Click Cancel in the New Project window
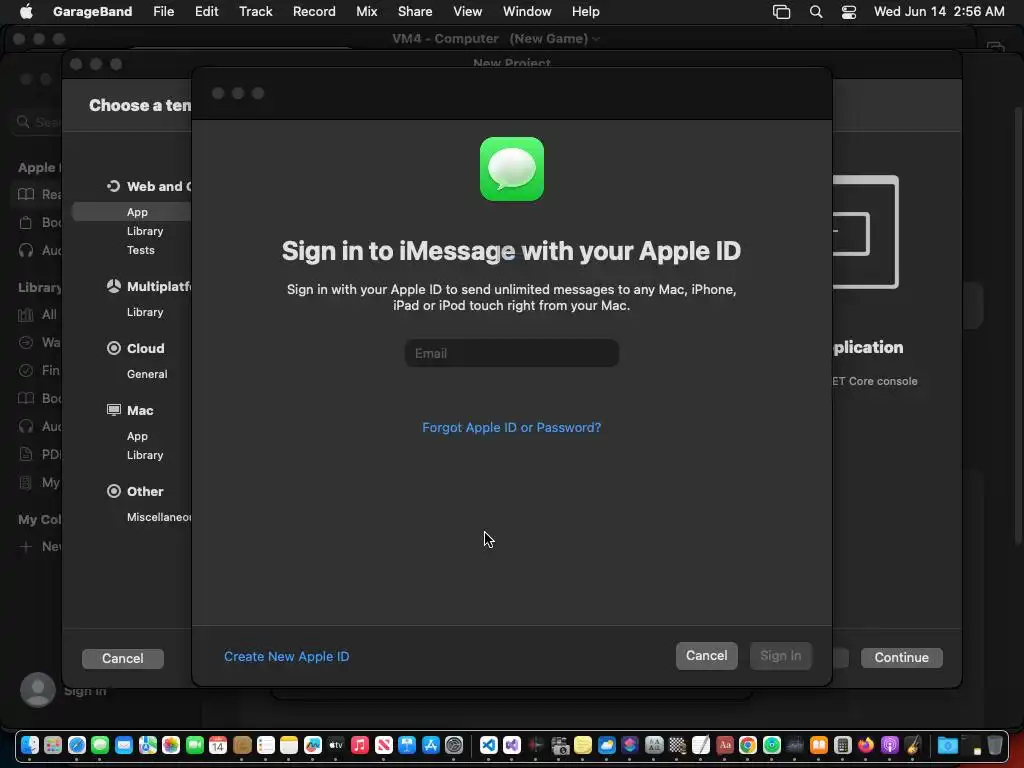 pos(123,658)
